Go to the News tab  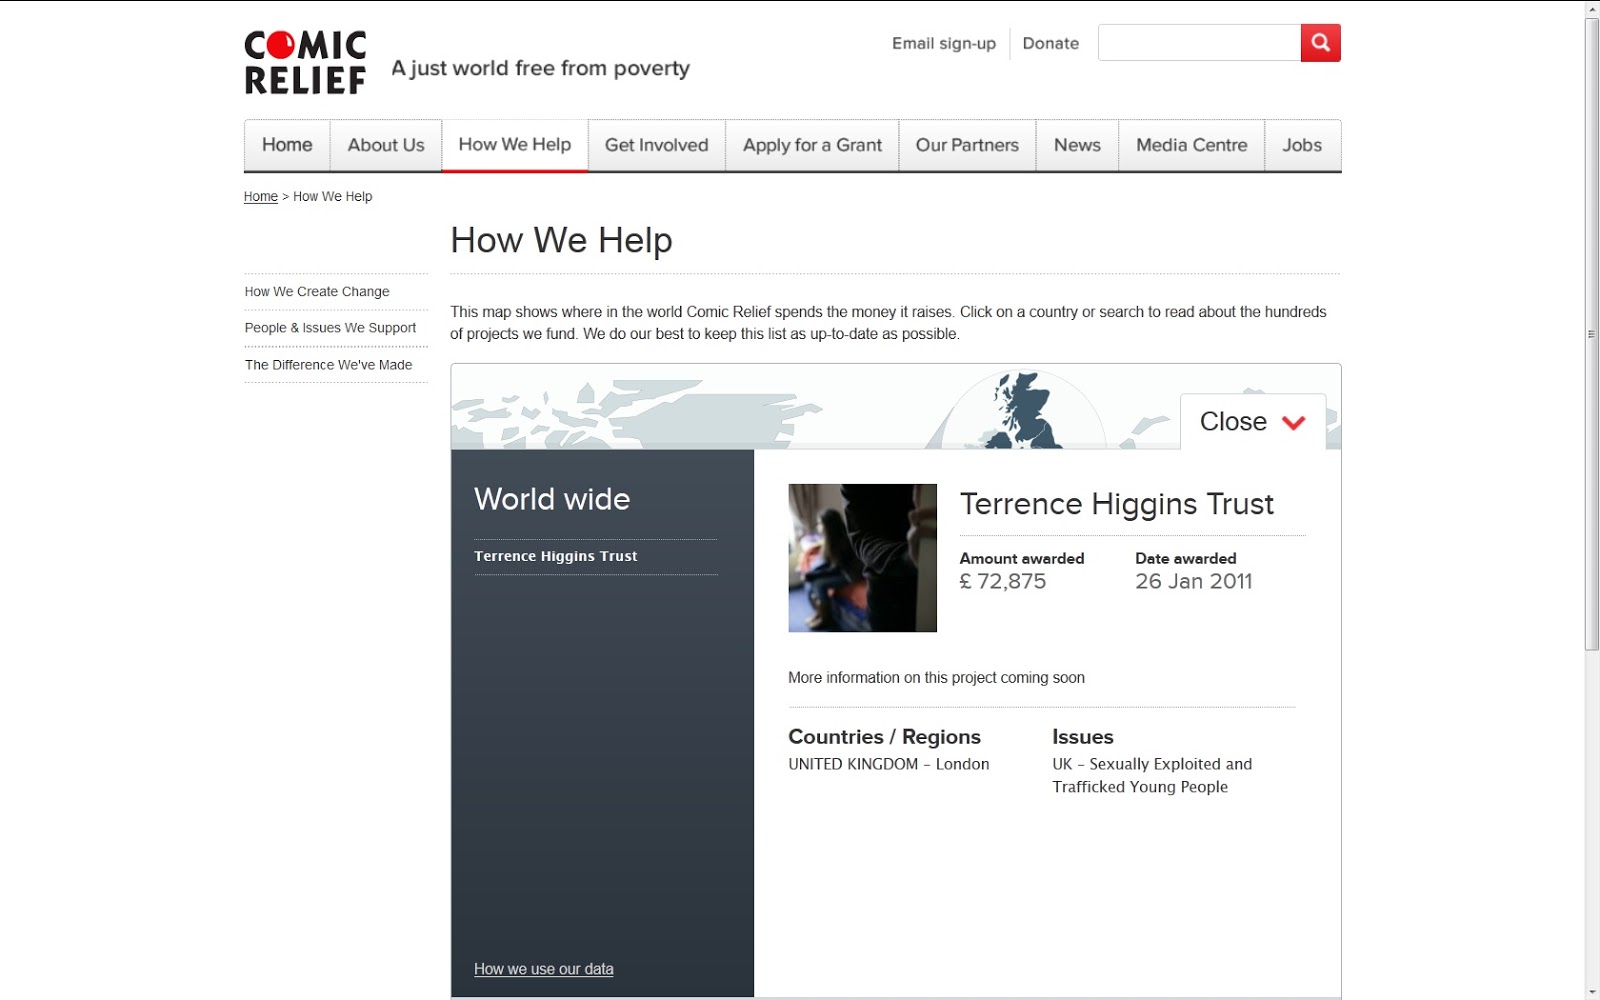pos(1077,146)
